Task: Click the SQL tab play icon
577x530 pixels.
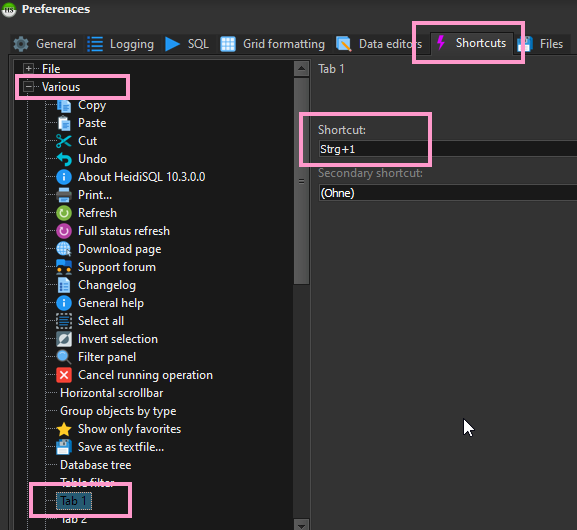Action: (172, 44)
